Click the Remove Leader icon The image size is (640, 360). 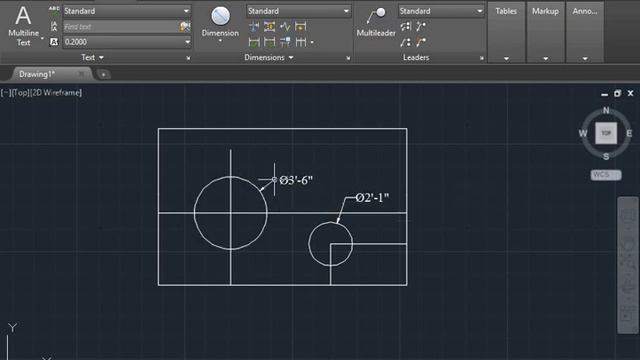coord(421,42)
